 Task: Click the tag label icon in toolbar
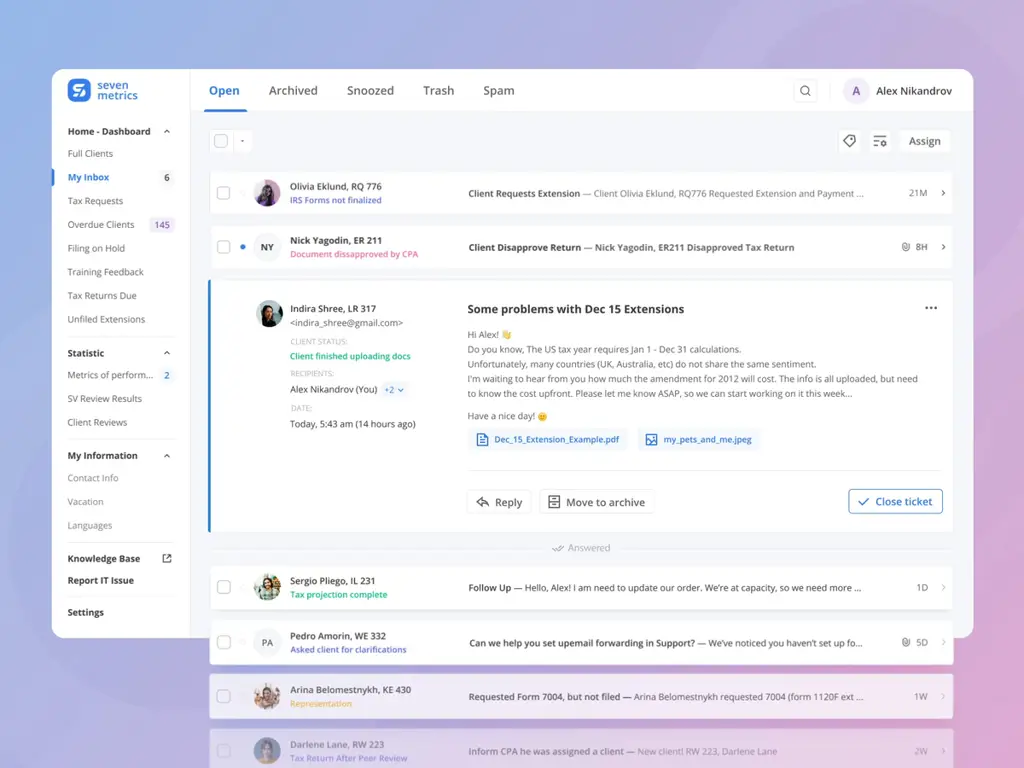tap(849, 141)
